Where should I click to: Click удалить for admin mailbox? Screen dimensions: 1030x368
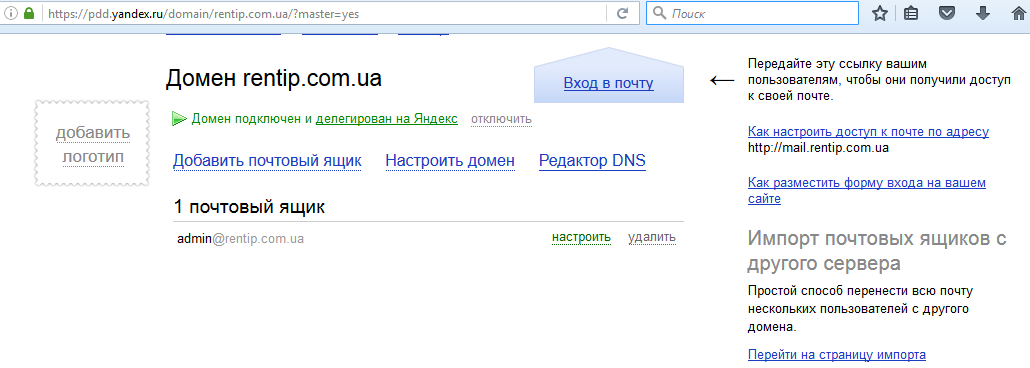pyautogui.click(x=652, y=237)
